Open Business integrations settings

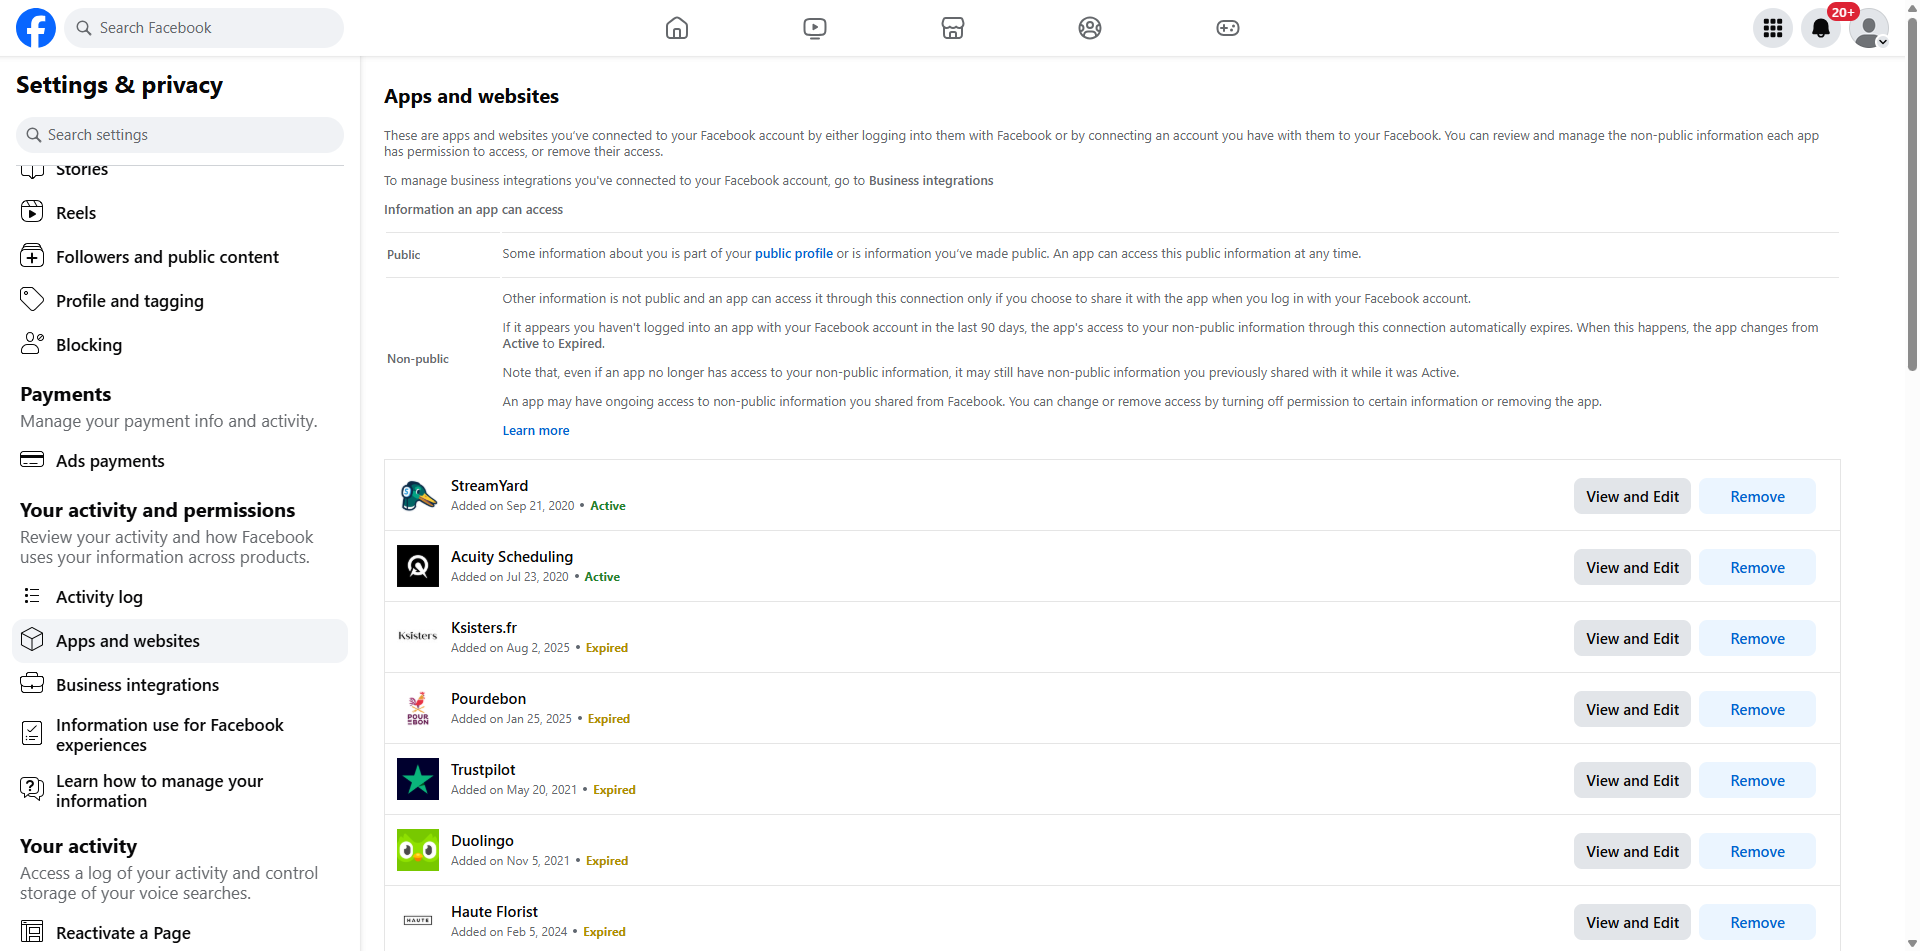click(137, 684)
